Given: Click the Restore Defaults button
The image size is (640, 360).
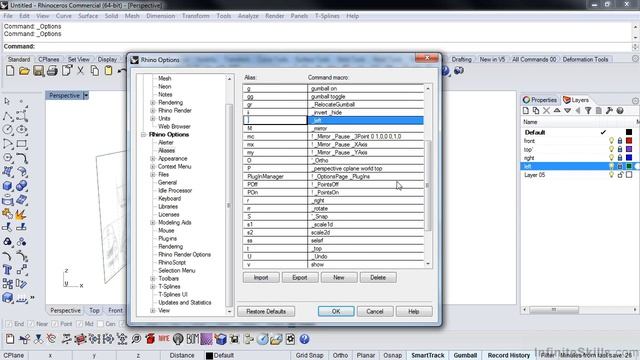Looking at the screenshot, I should click(x=266, y=311).
